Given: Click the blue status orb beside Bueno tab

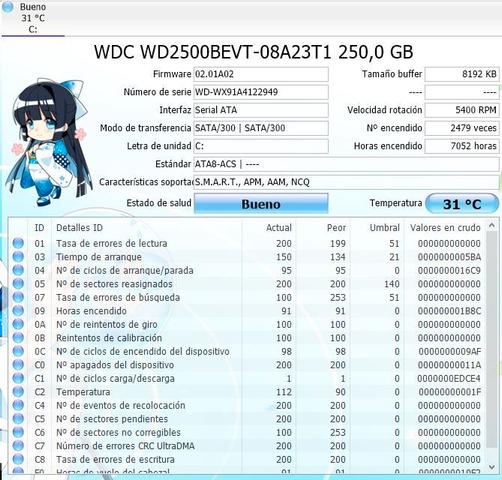Looking at the screenshot, I should pyautogui.click(x=8, y=7).
